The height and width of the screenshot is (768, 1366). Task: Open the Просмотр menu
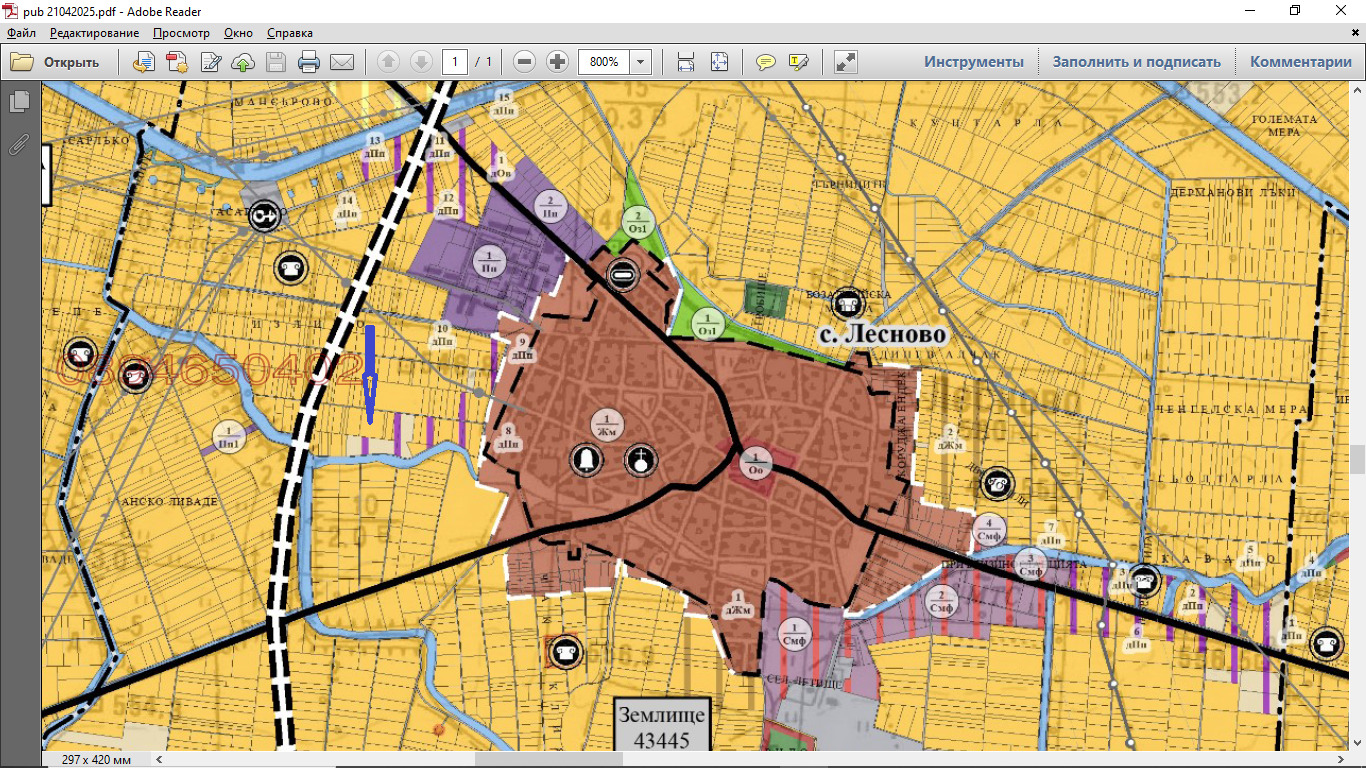click(x=181, y=33)
